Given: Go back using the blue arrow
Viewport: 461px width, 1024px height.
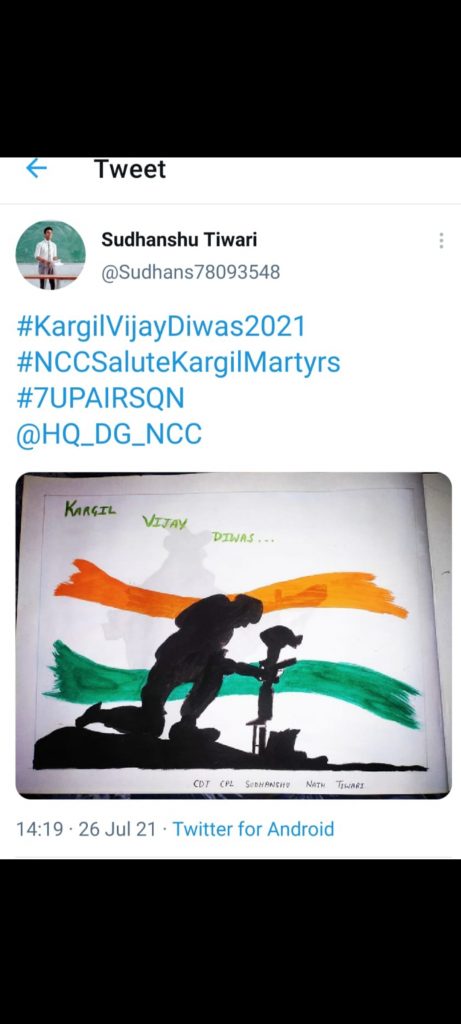Looking at the screenshot, I should (x=37, y=168).
